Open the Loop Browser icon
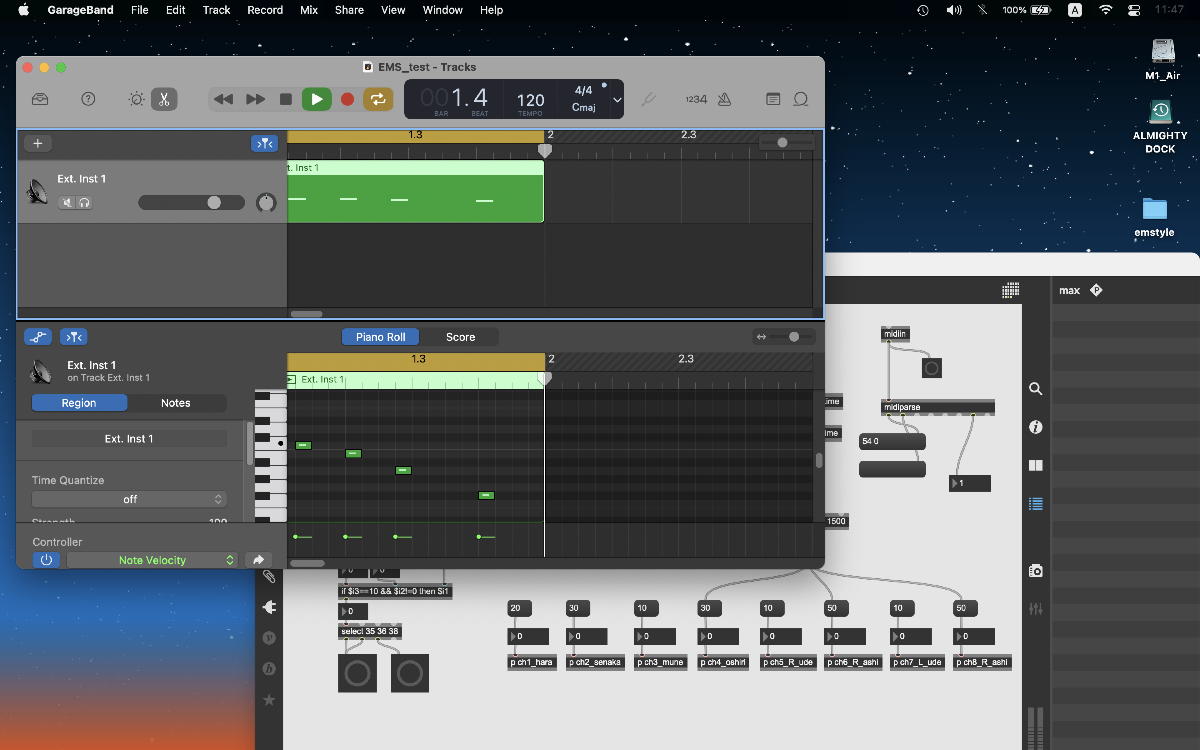The width and height of the screenshot is (1200, 750). [801, 99]
